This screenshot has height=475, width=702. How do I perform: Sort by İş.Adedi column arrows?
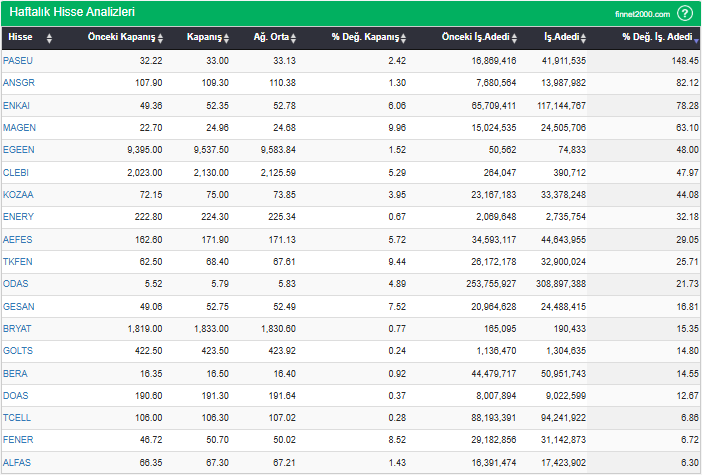583,39
